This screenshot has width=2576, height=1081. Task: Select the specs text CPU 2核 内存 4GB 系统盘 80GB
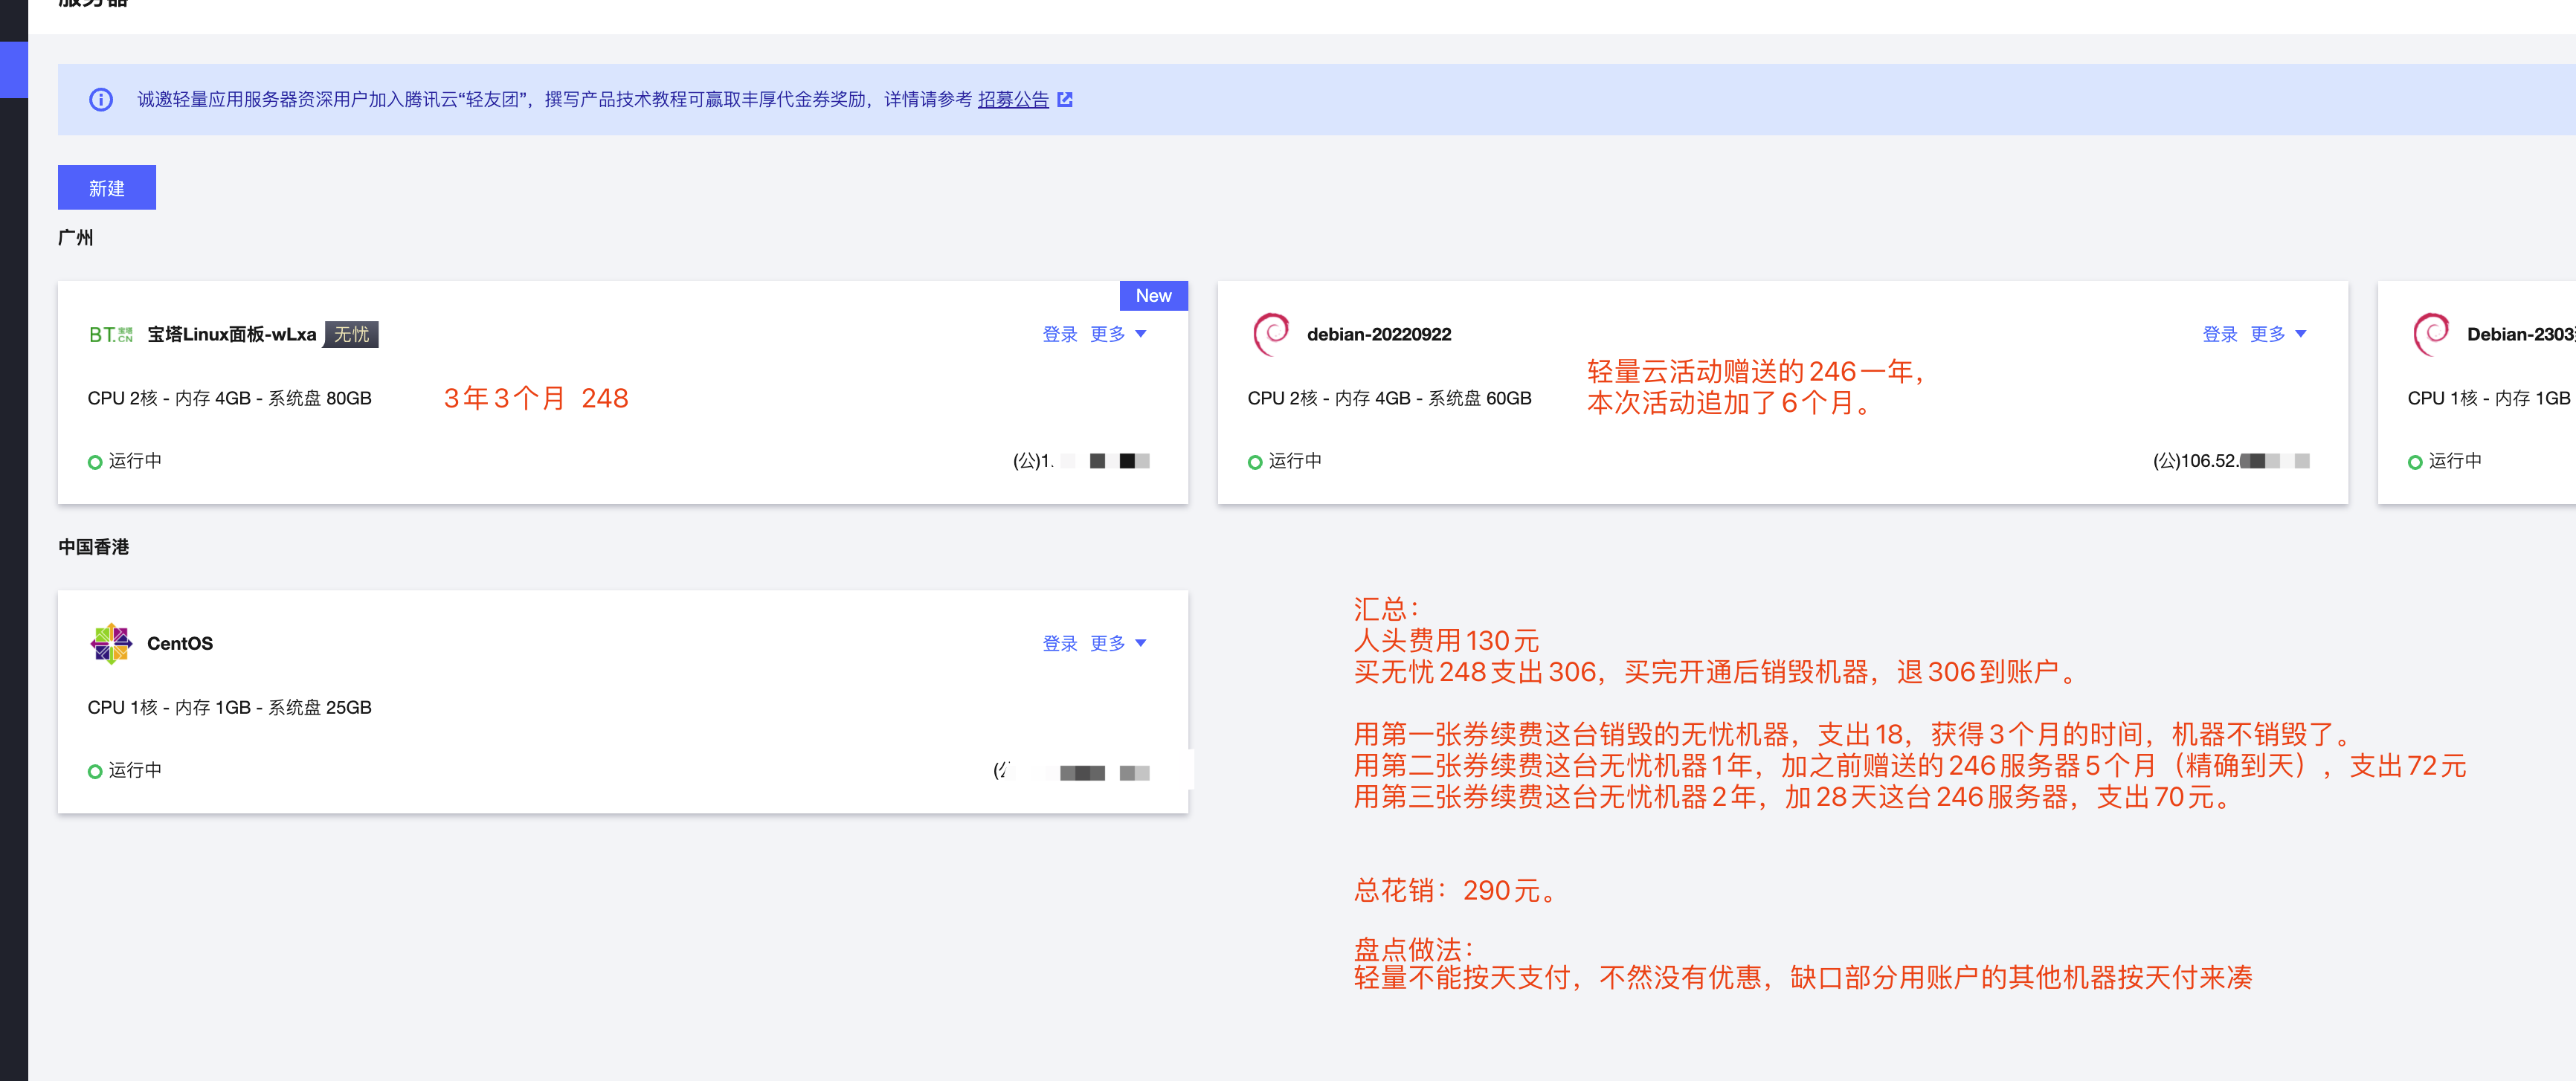[x=230, y=398]
